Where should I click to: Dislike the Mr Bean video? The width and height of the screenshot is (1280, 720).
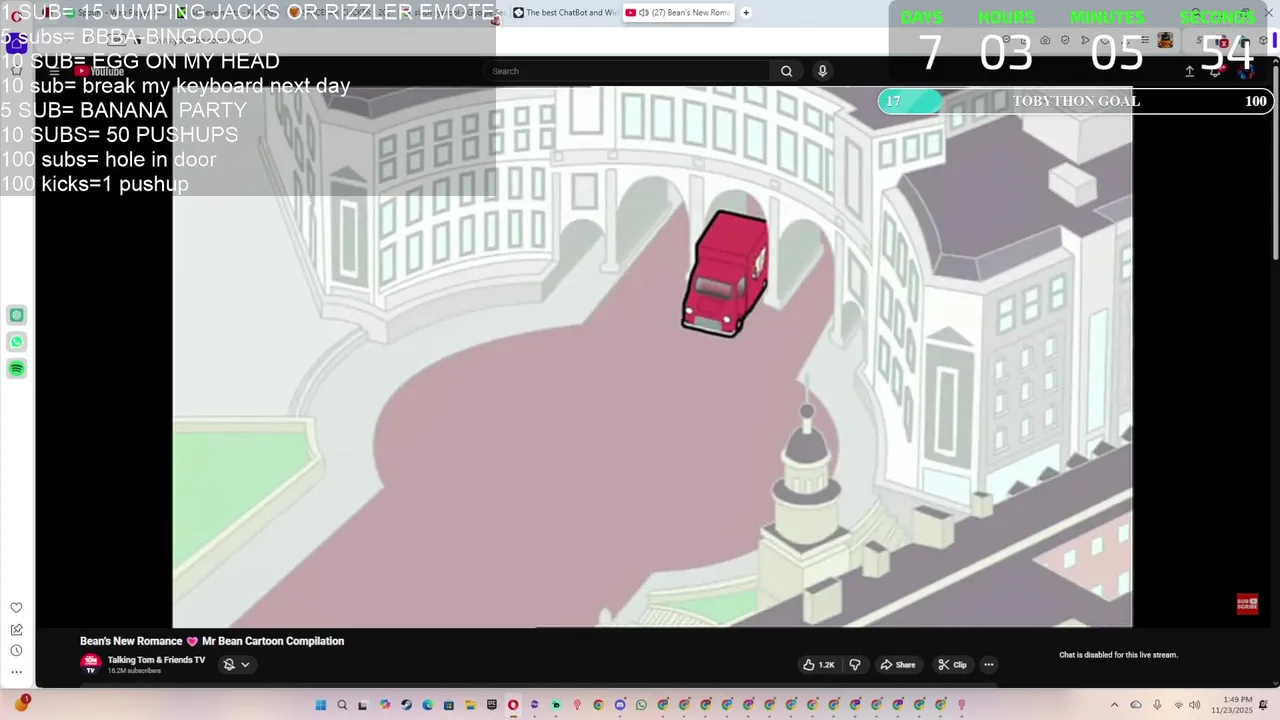[855, 665]
